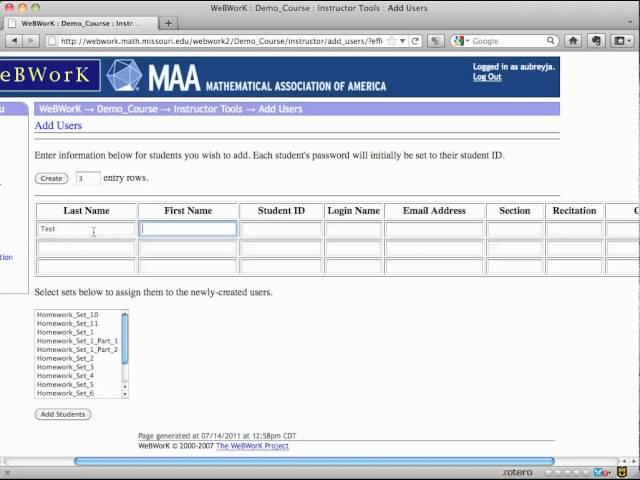
Task: Select Homework_Set_3 in the list
Action: tap(65, 367)
